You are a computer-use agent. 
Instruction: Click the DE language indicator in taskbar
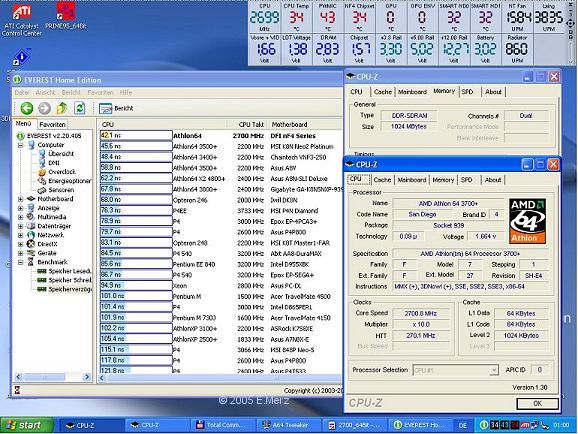[x=462, y=426]
